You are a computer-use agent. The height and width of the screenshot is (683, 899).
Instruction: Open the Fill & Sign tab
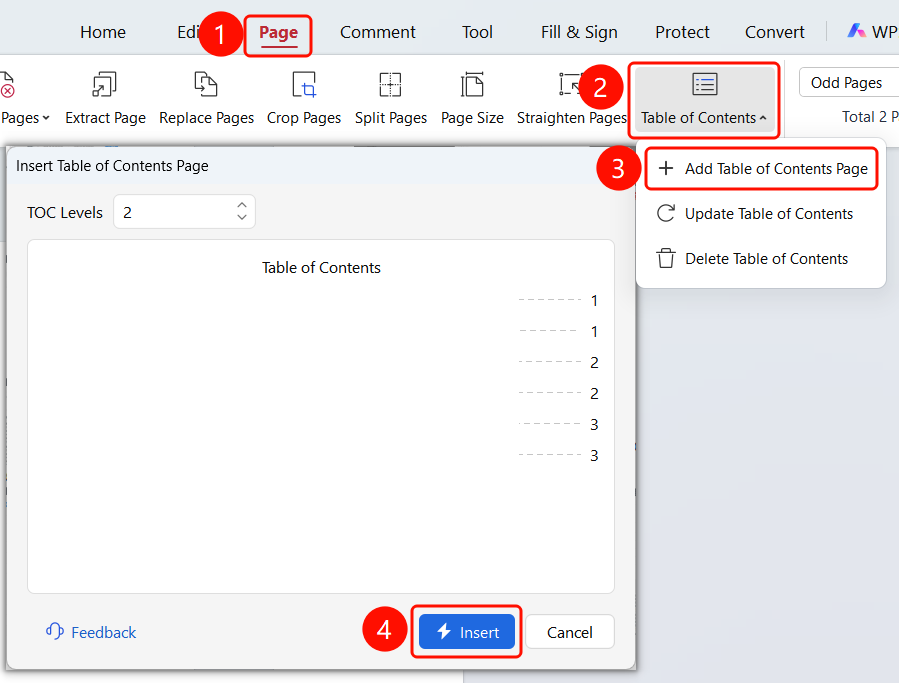579,32
